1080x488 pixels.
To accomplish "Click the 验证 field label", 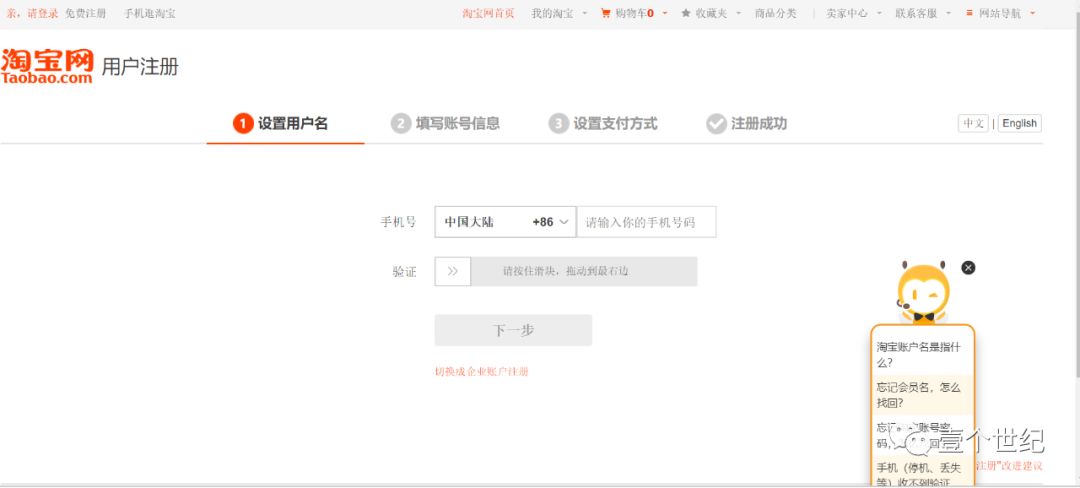I will (x=404, y=272).
